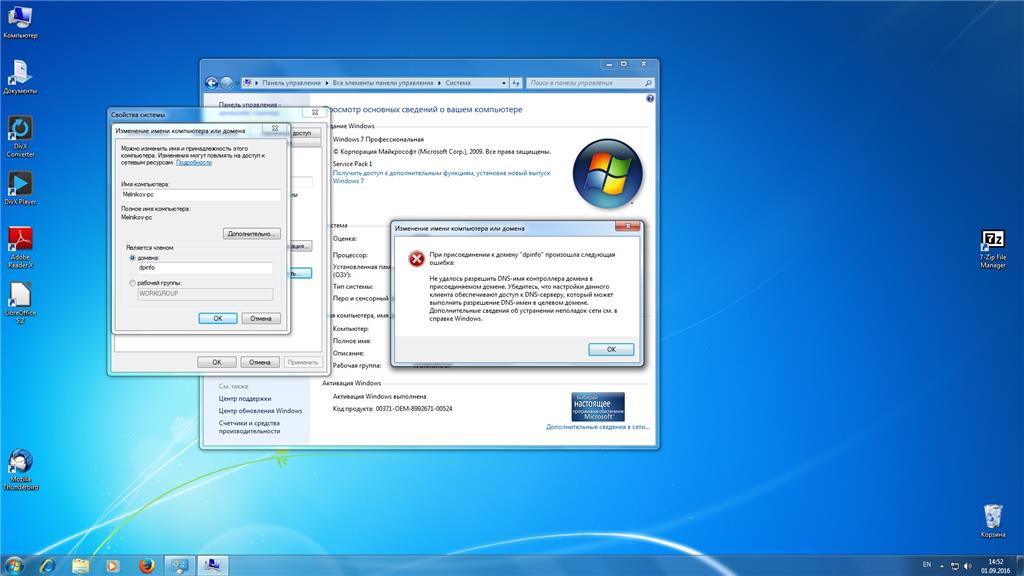Open the Компьютер desktop icon

tap(20, 22)
